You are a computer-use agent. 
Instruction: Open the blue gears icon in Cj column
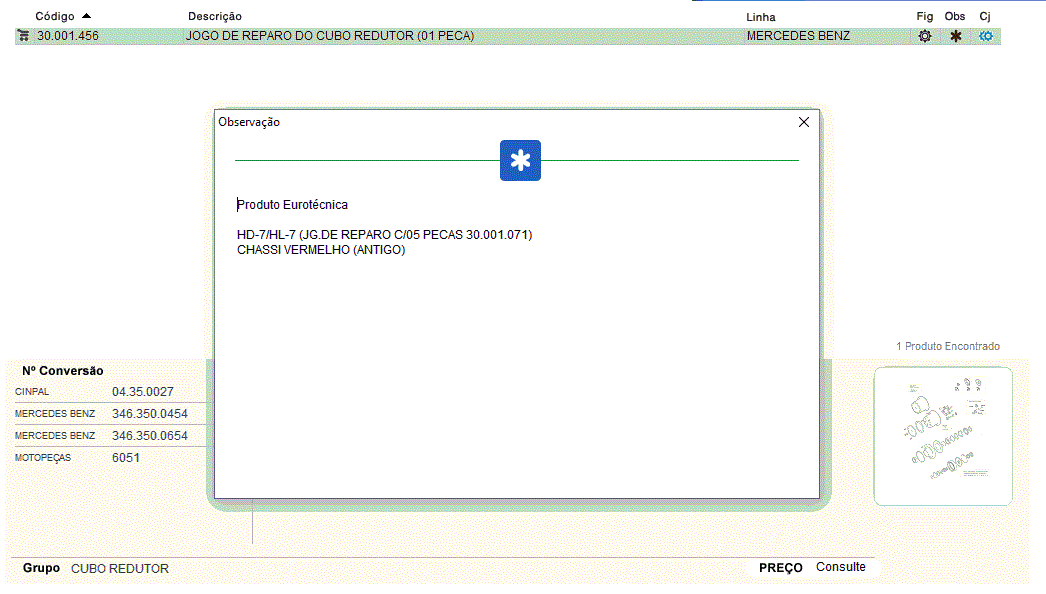tap(986, 36)
